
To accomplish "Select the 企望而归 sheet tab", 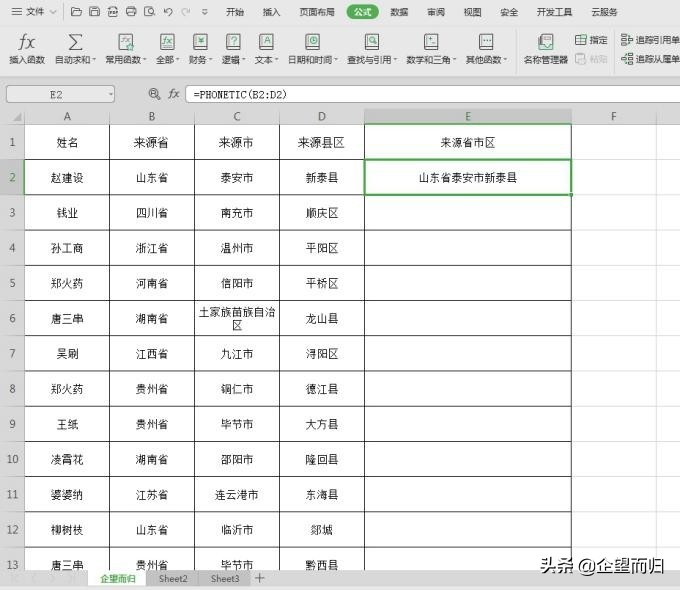I will [118, 579].
